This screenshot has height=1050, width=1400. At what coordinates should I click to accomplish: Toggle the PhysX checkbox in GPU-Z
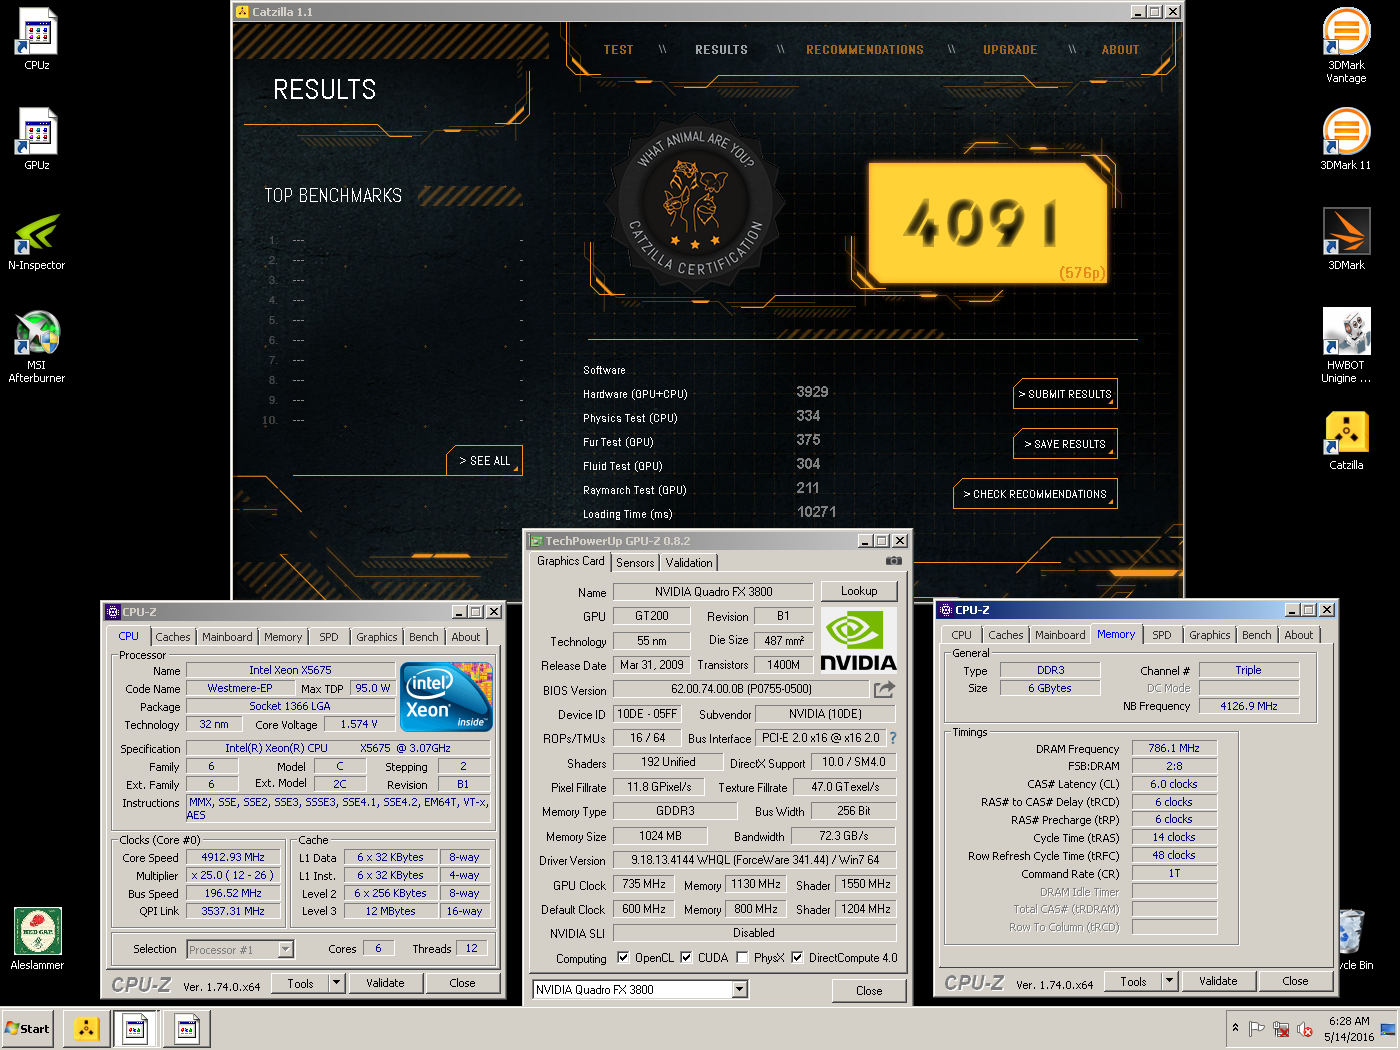(742, 958)
